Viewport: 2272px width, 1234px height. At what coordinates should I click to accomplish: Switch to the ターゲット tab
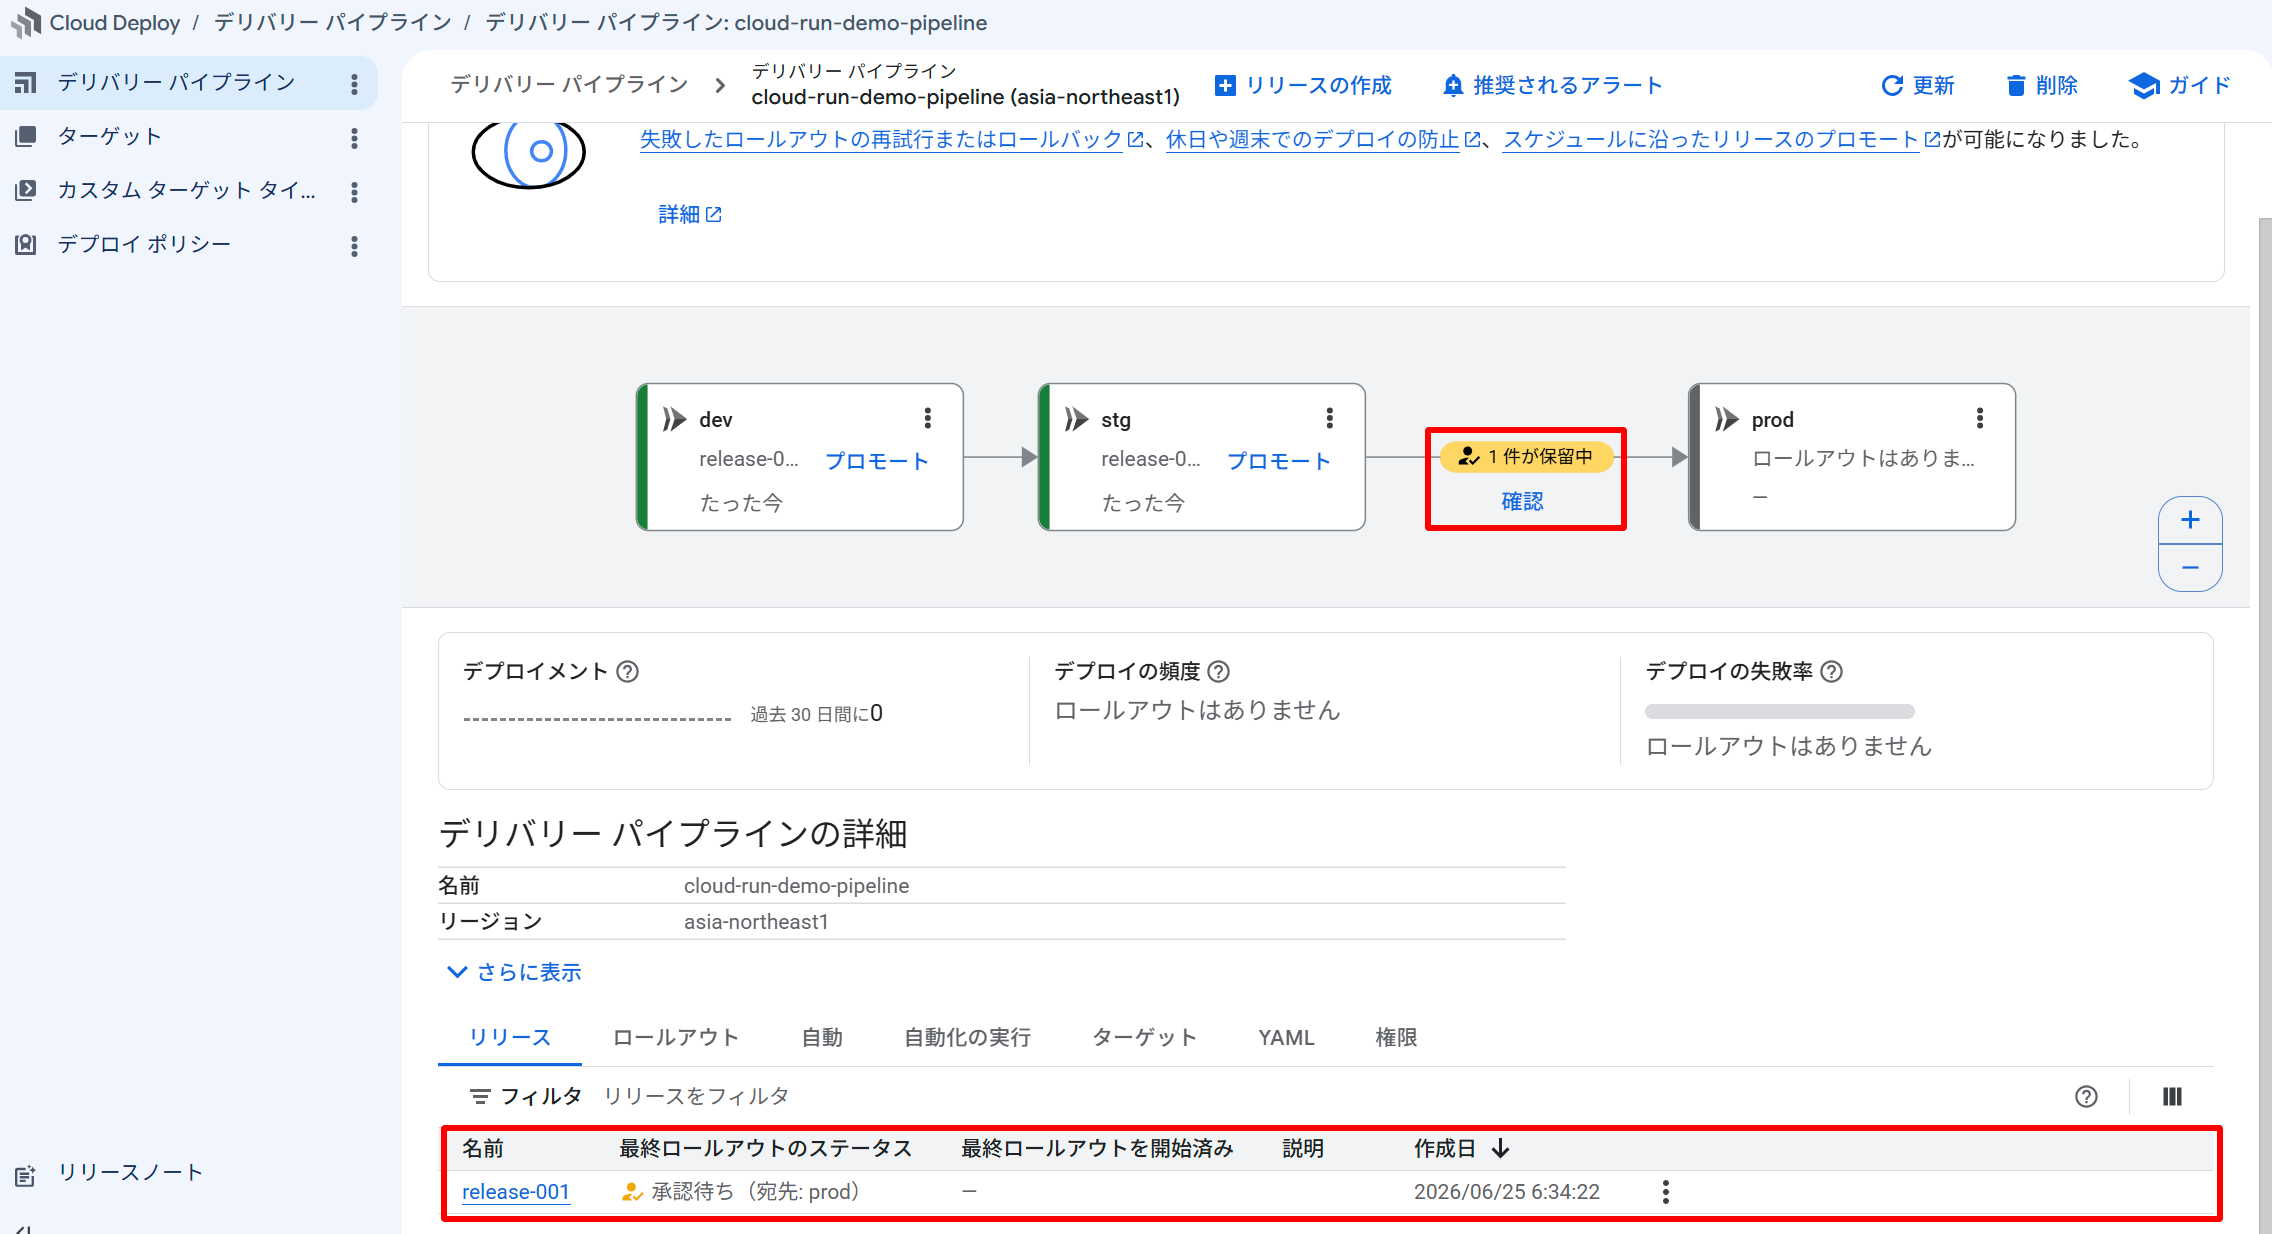pos(1144,1038)
